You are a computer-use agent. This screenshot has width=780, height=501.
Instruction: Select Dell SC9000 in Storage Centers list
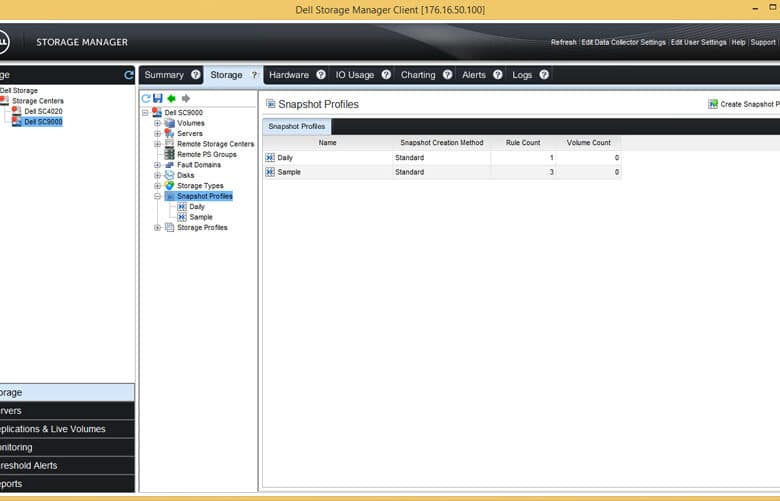coord(43,121)
